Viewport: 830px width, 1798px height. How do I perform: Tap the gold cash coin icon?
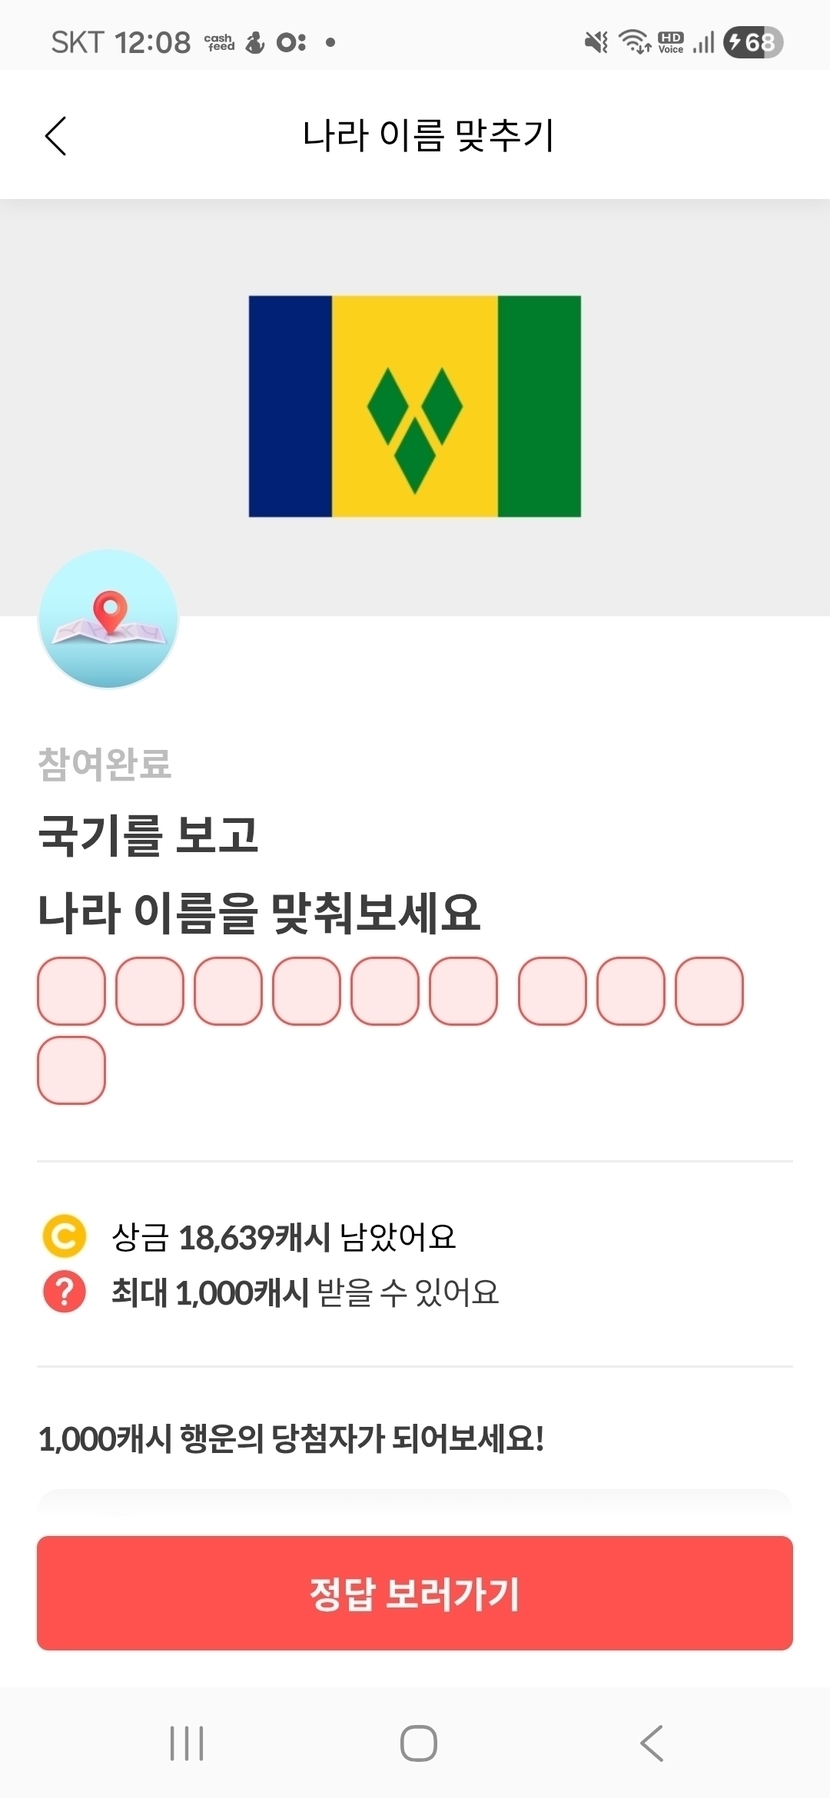pos(64,1236)
